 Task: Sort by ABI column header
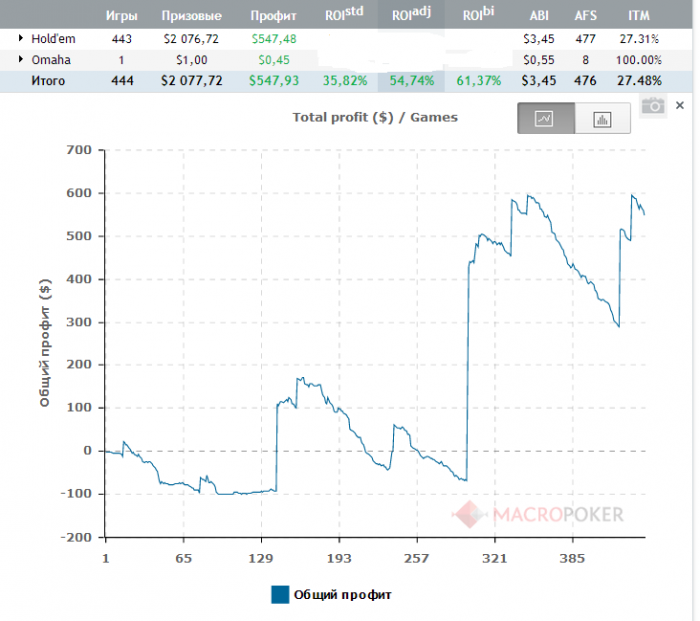click(x=539, y=16)
